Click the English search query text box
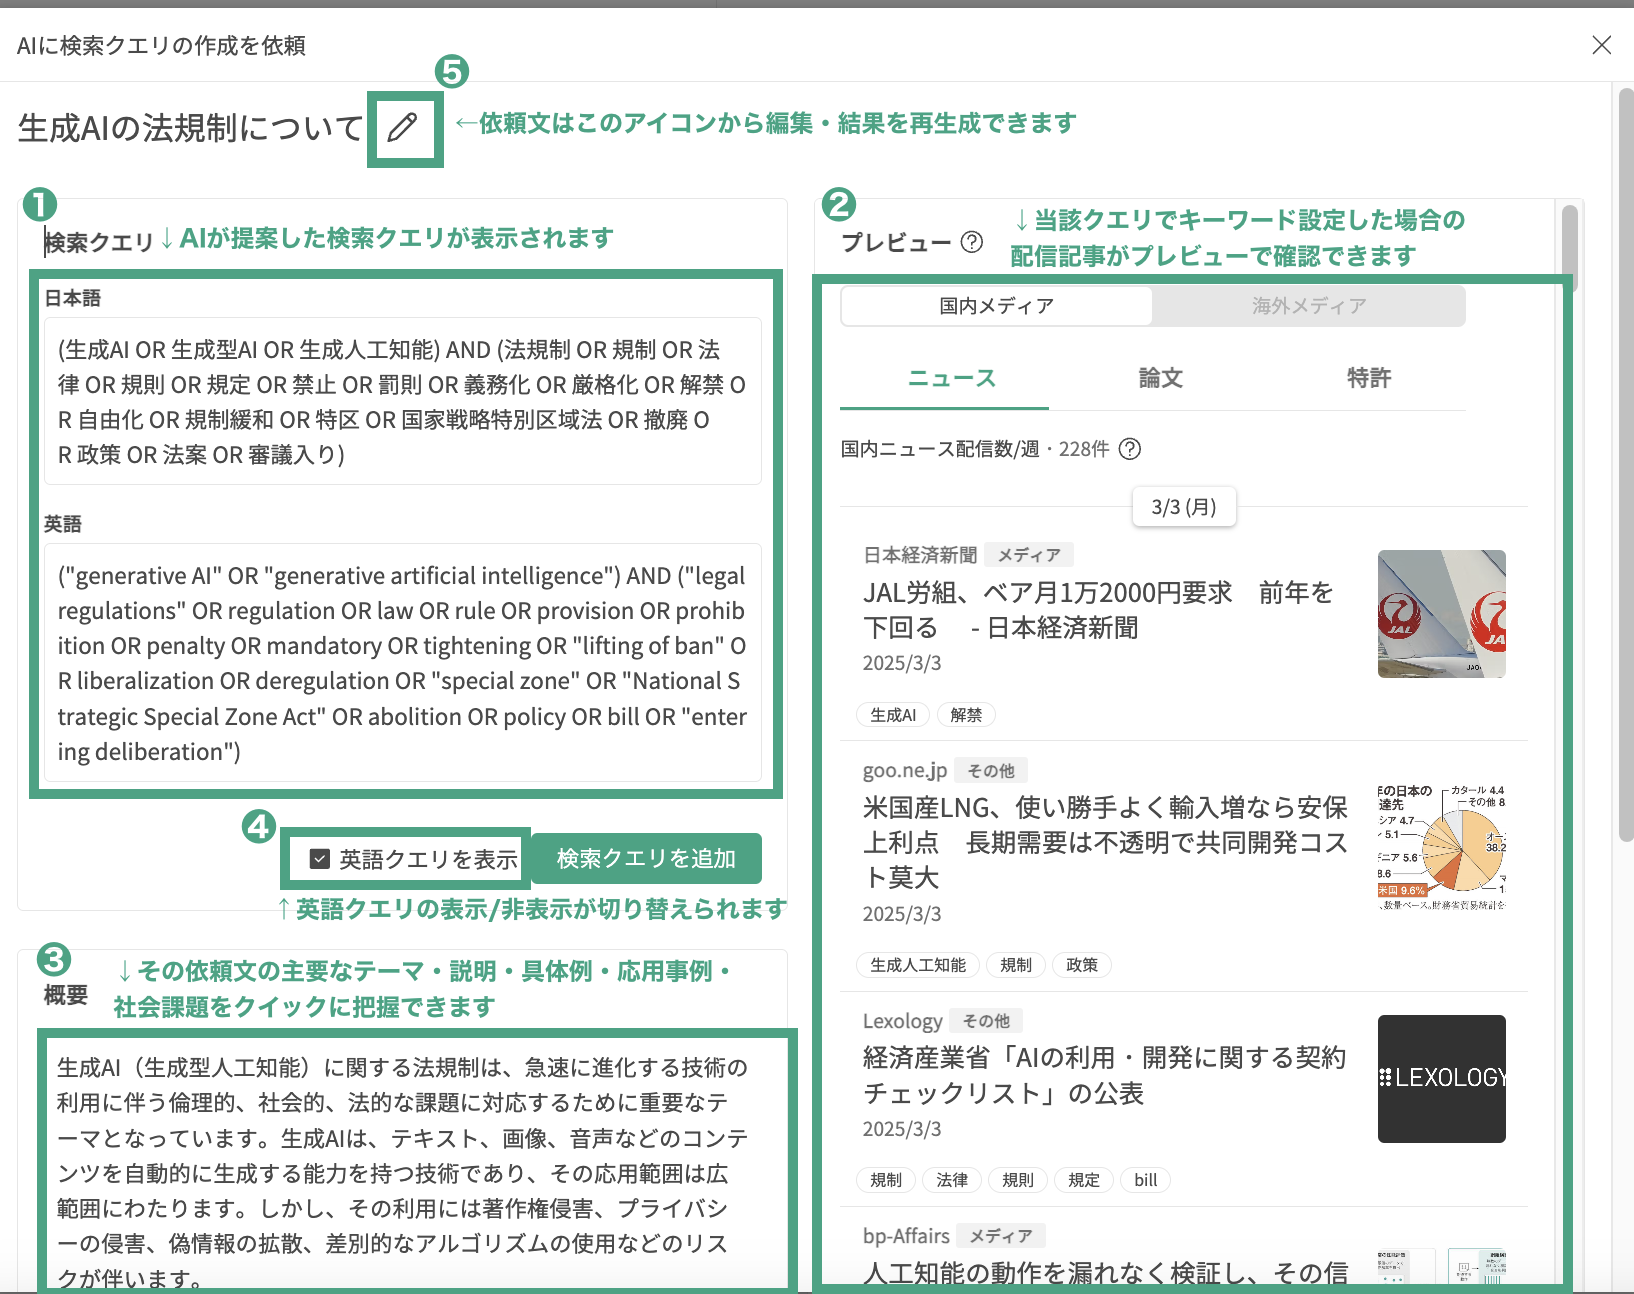Image resolution: width=1634 pixels, height=1294 pixels. tap(402, 663)
